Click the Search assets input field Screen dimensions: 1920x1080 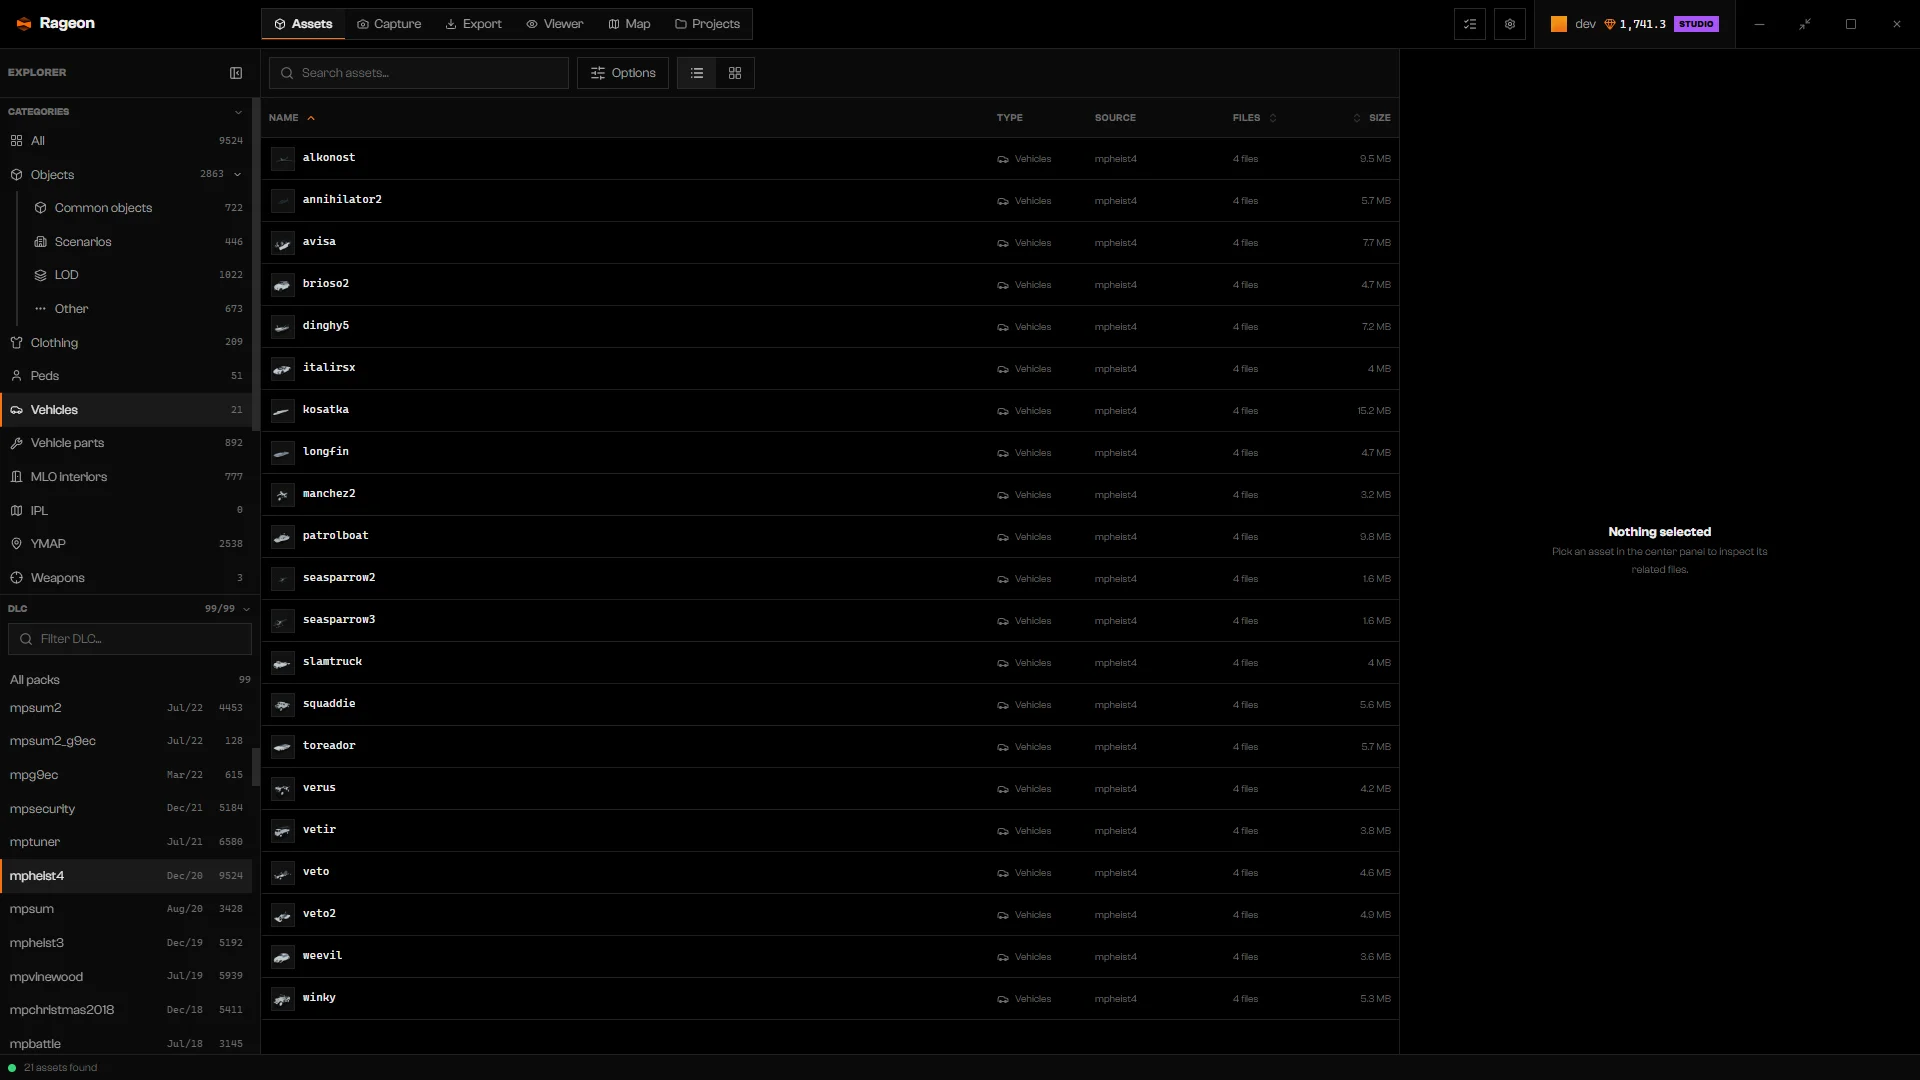pos(419,73)
